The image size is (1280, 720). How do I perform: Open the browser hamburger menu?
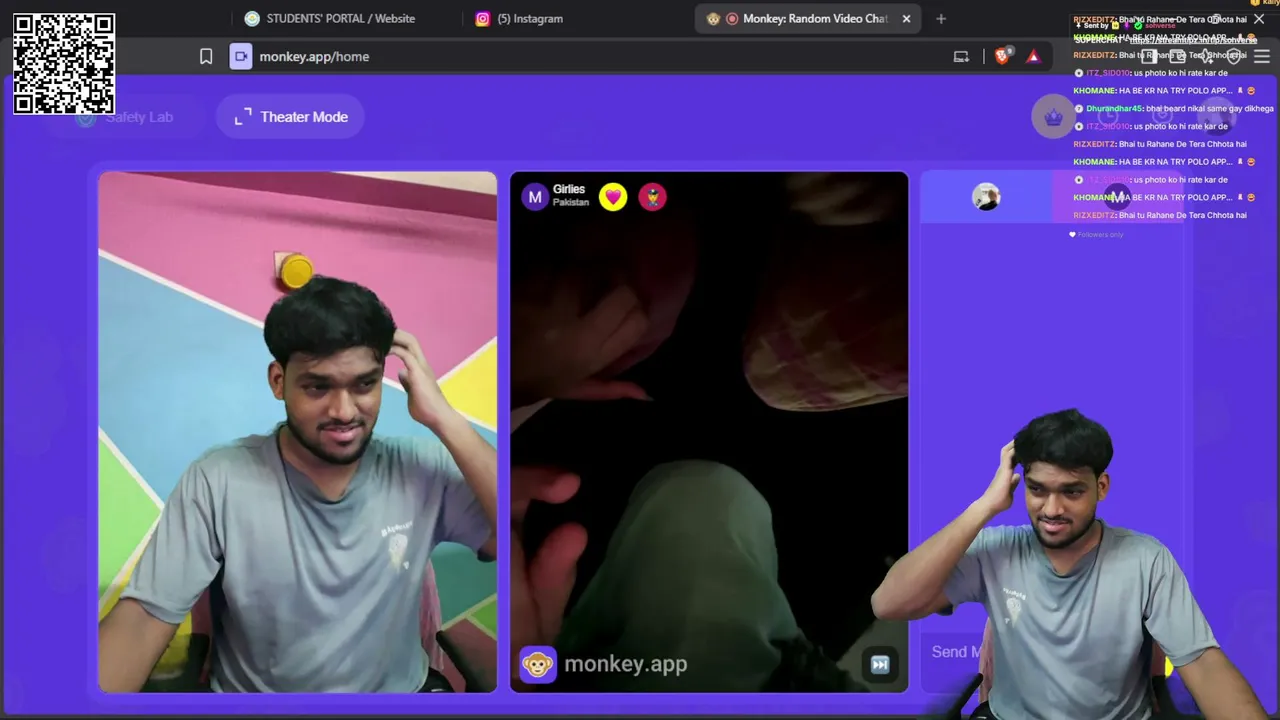[1261, 57]
